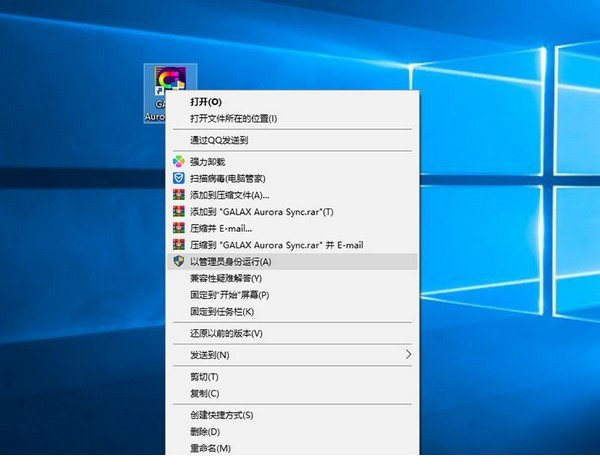Select 删除(D) to delete the shortcut

tap(204, 432)
